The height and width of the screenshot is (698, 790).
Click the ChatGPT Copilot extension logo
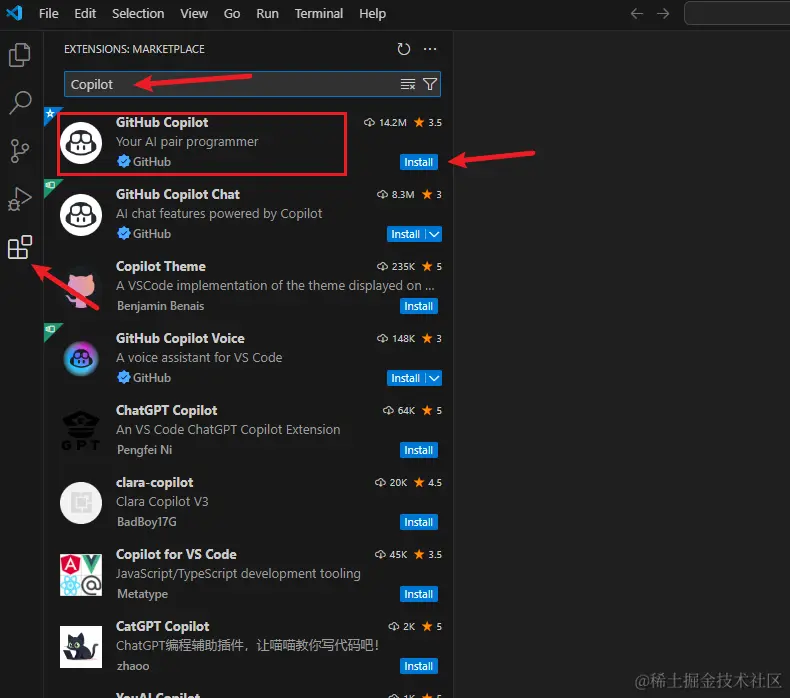(x=81, y=431)
